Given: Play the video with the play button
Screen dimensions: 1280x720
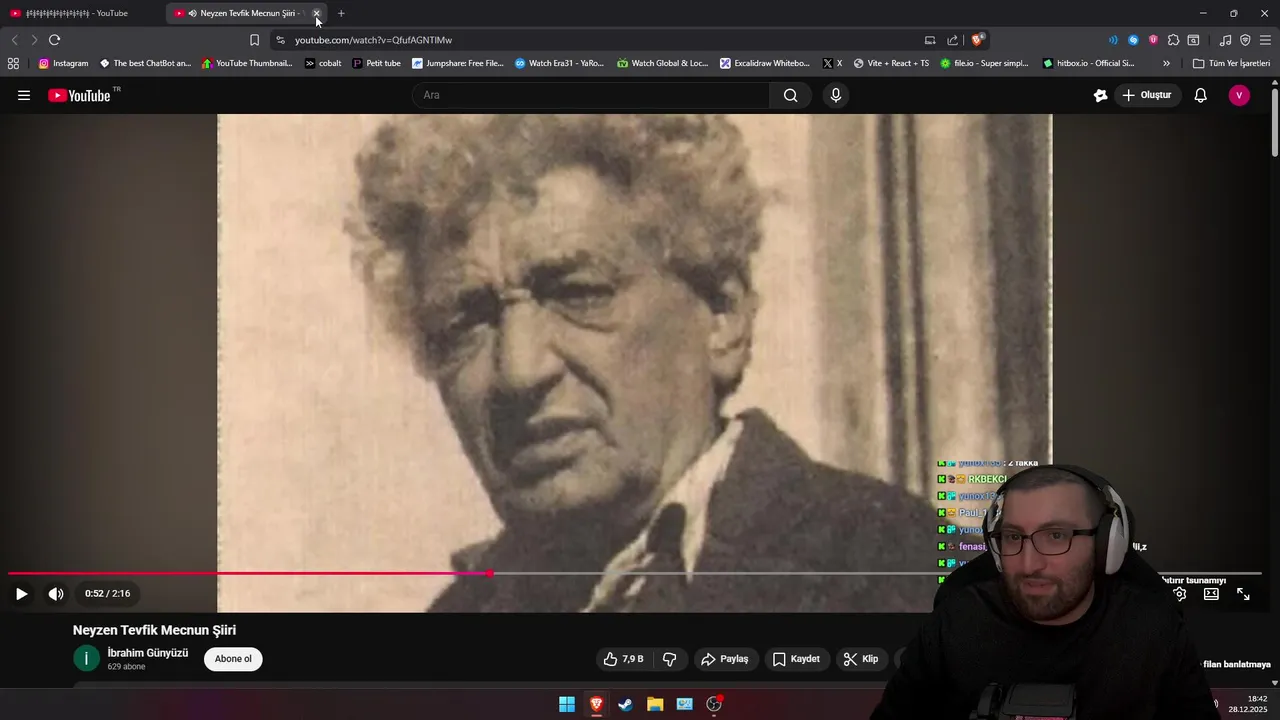Looking at the screenshot, I should tap(21, 593).
